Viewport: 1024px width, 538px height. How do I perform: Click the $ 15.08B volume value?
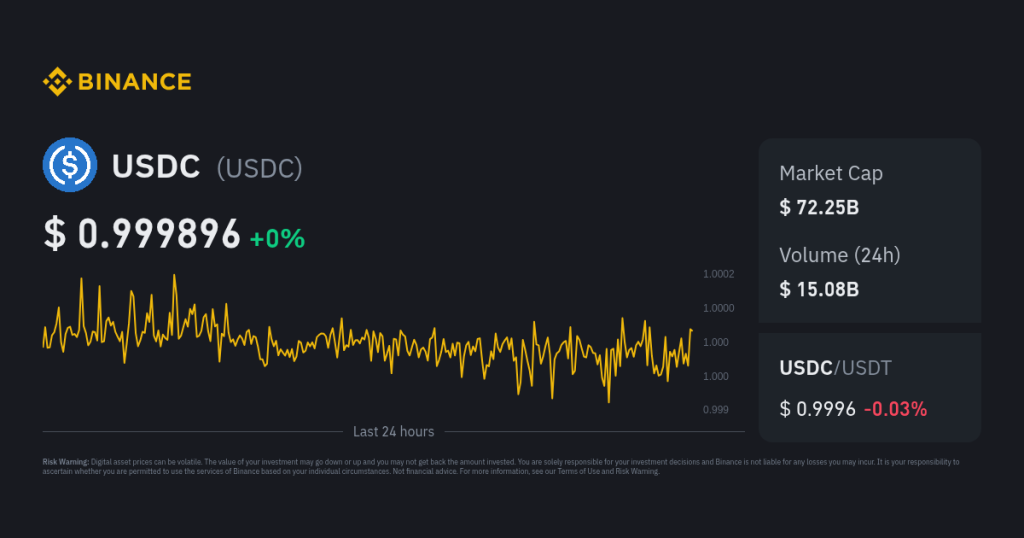tap(819, 289)
